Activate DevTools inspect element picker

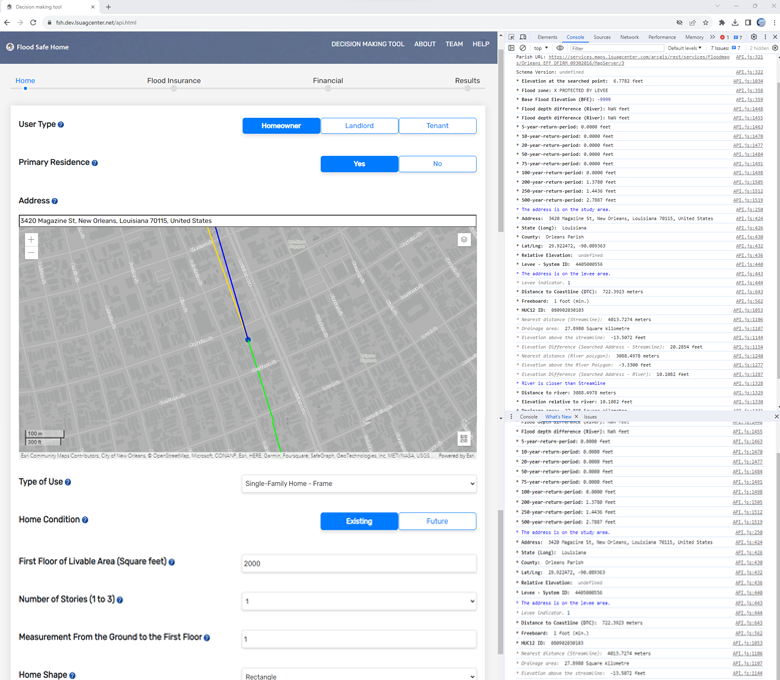(511, 37)
